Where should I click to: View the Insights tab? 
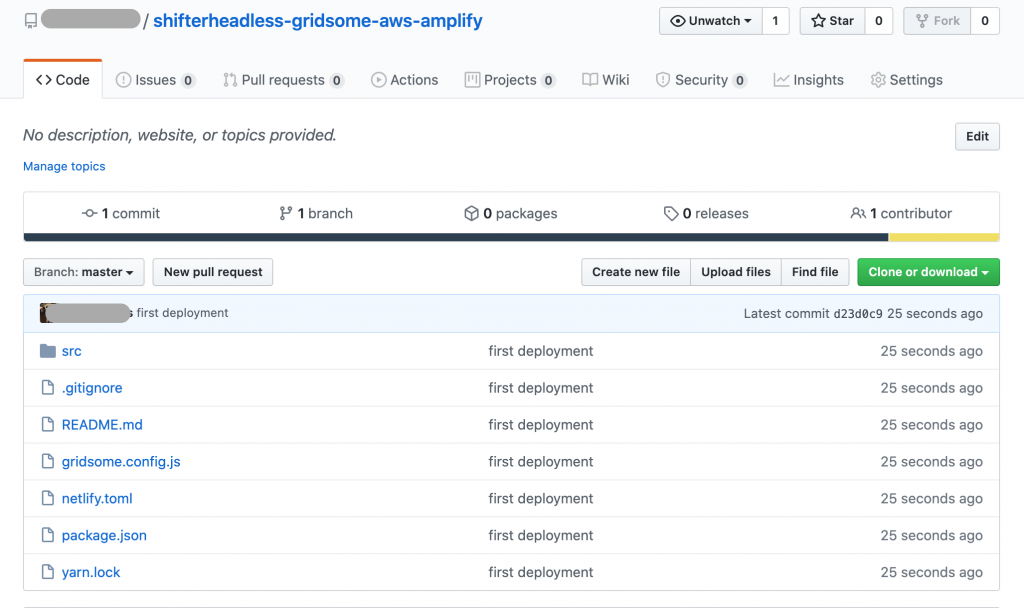(808, 80)
